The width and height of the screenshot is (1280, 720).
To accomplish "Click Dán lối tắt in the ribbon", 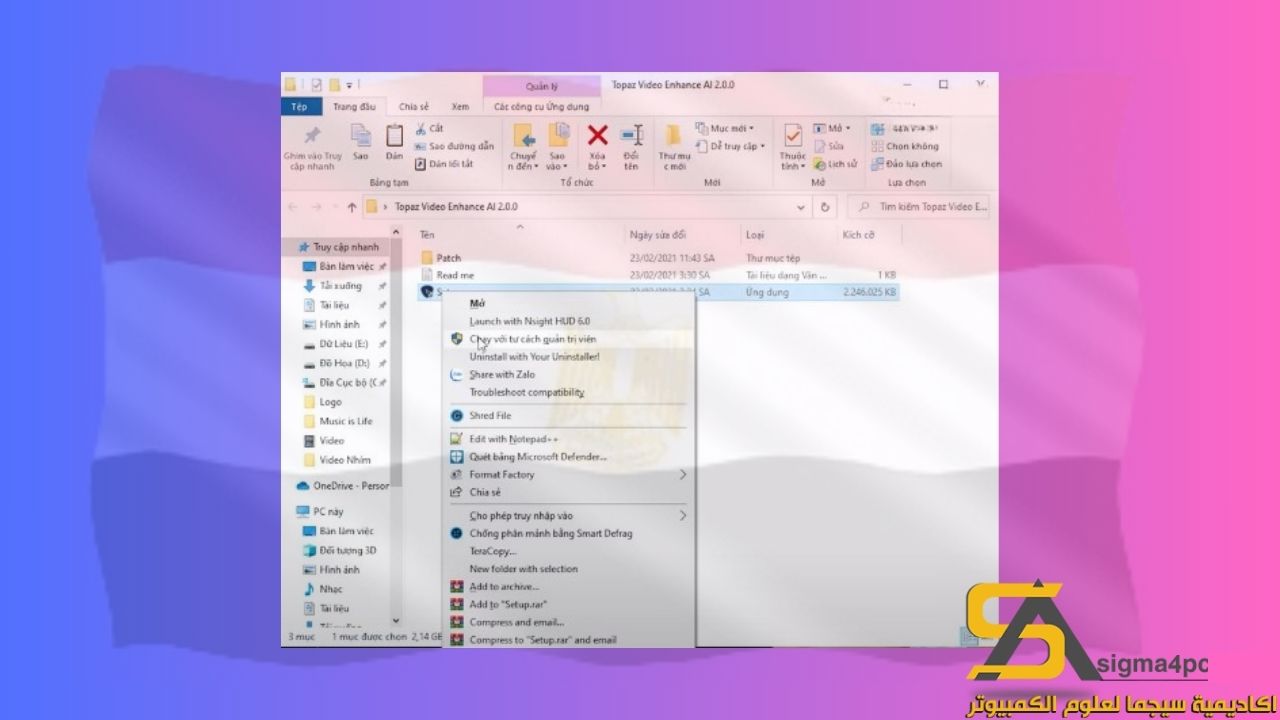I will point(444,163).
